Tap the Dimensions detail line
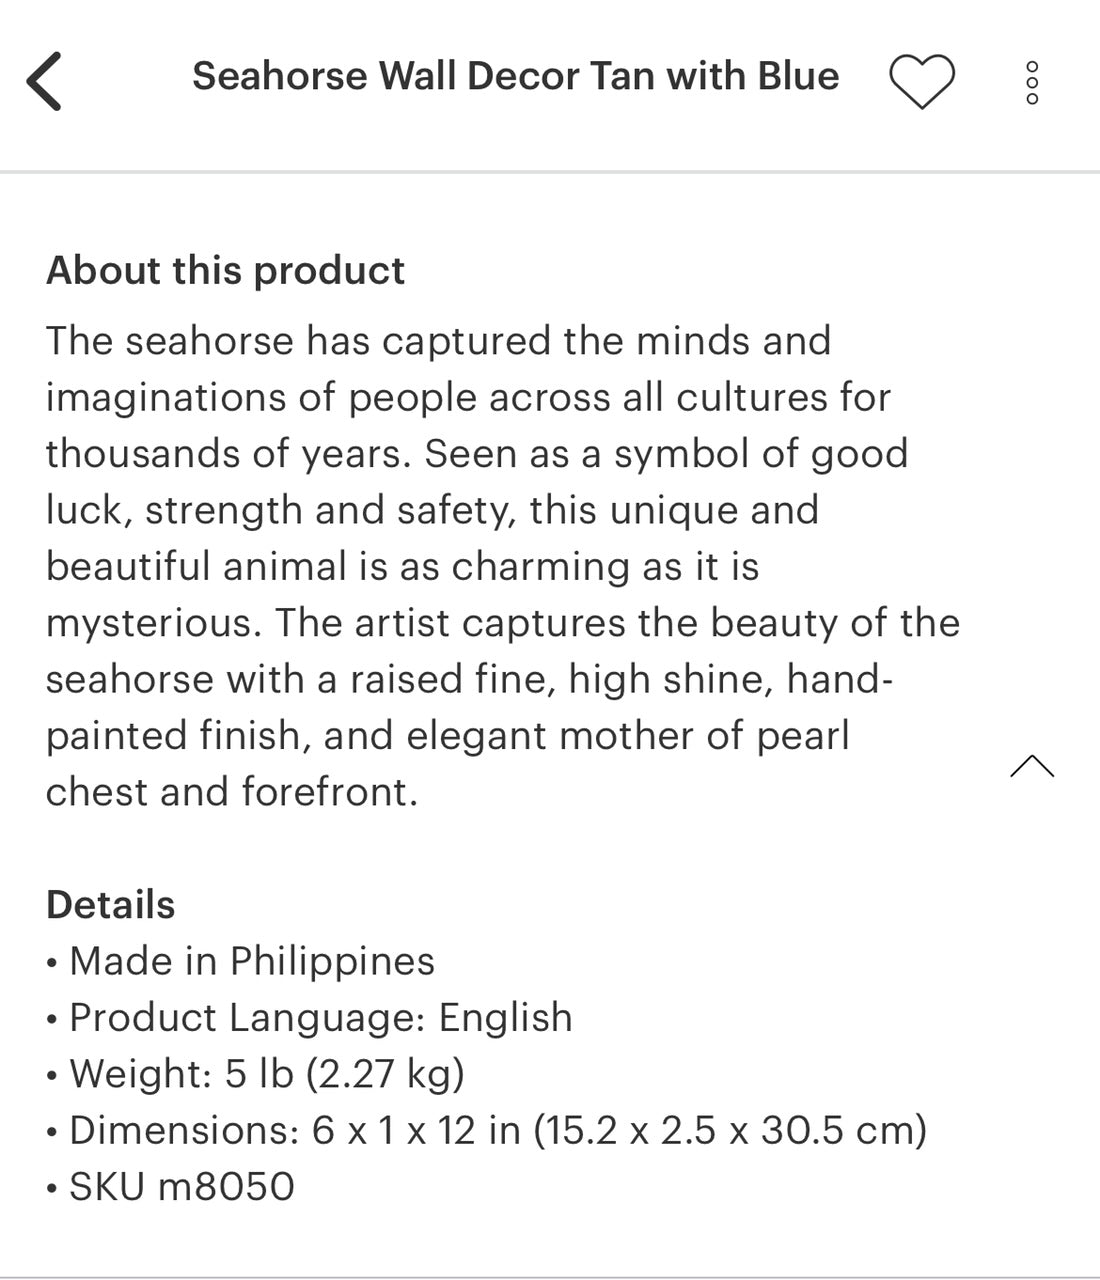Screen dimensions: 1100x1280 497,1131
